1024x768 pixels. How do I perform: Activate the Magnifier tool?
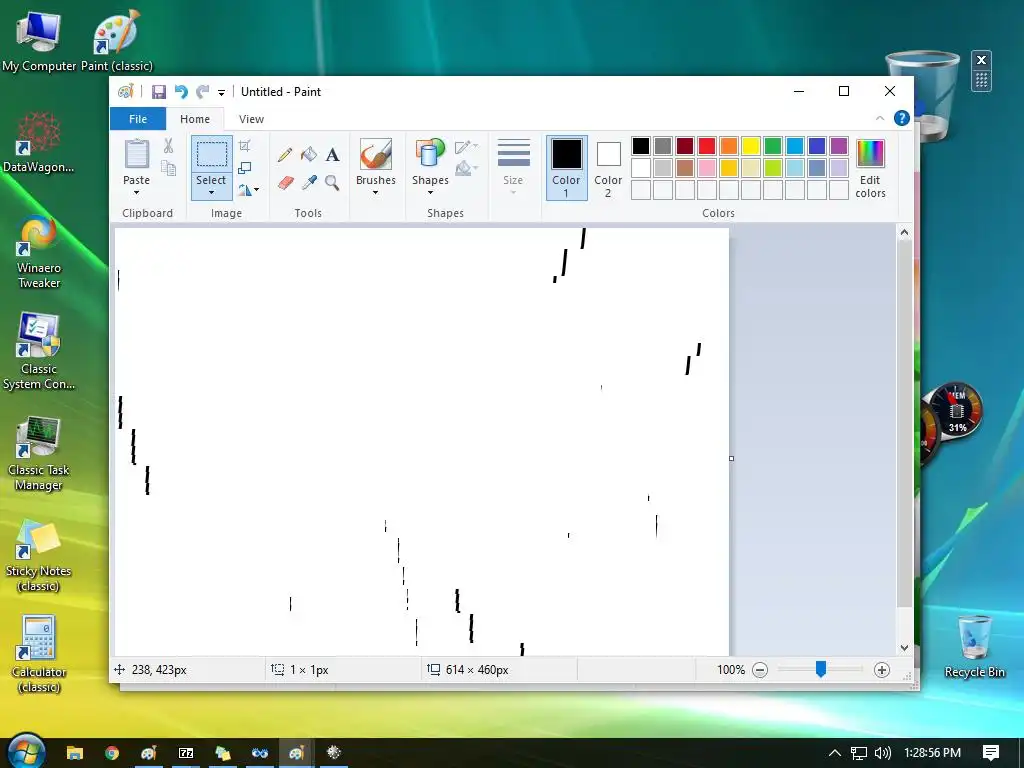tap(332, 182)
